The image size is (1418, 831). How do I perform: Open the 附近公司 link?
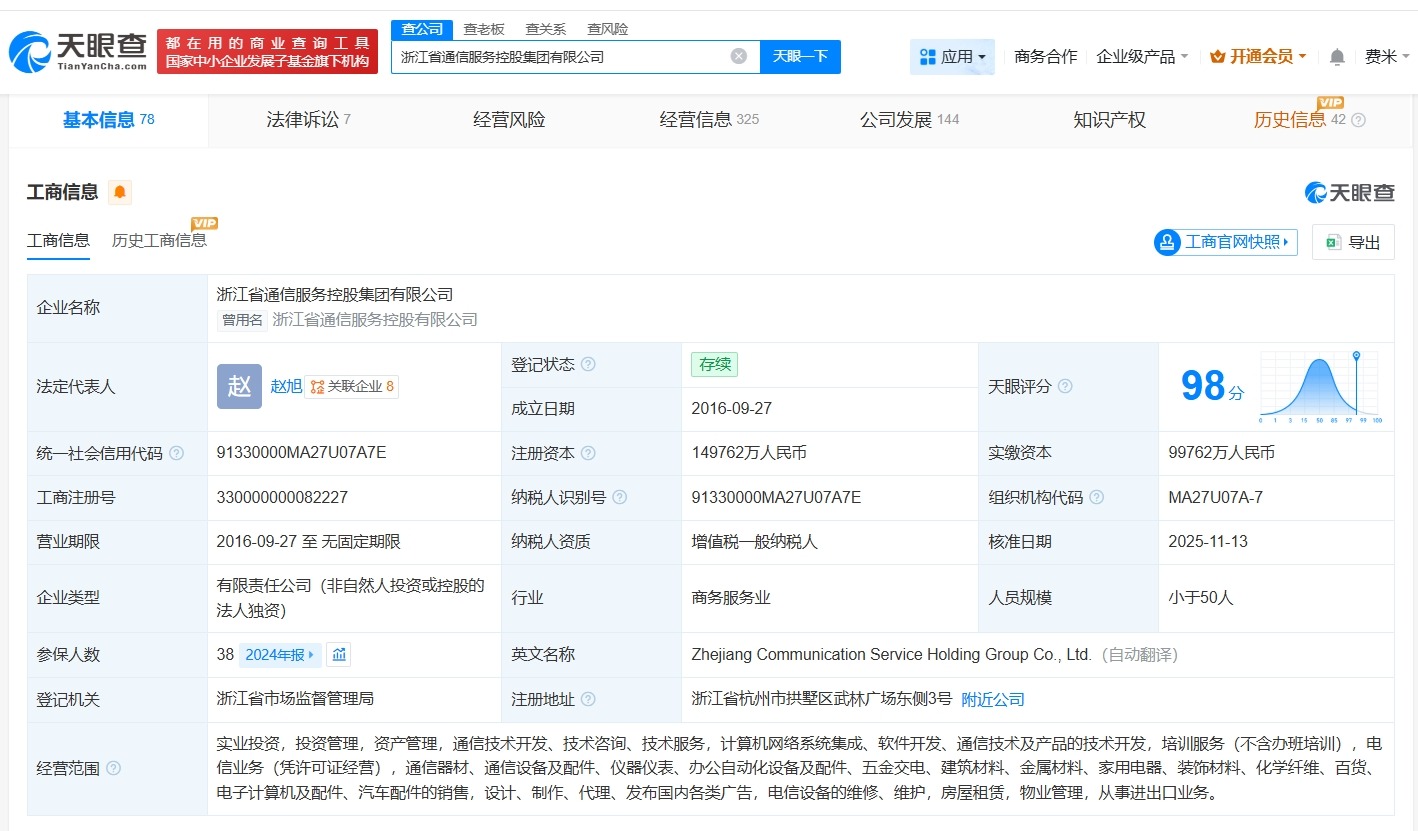click(992, 700)
